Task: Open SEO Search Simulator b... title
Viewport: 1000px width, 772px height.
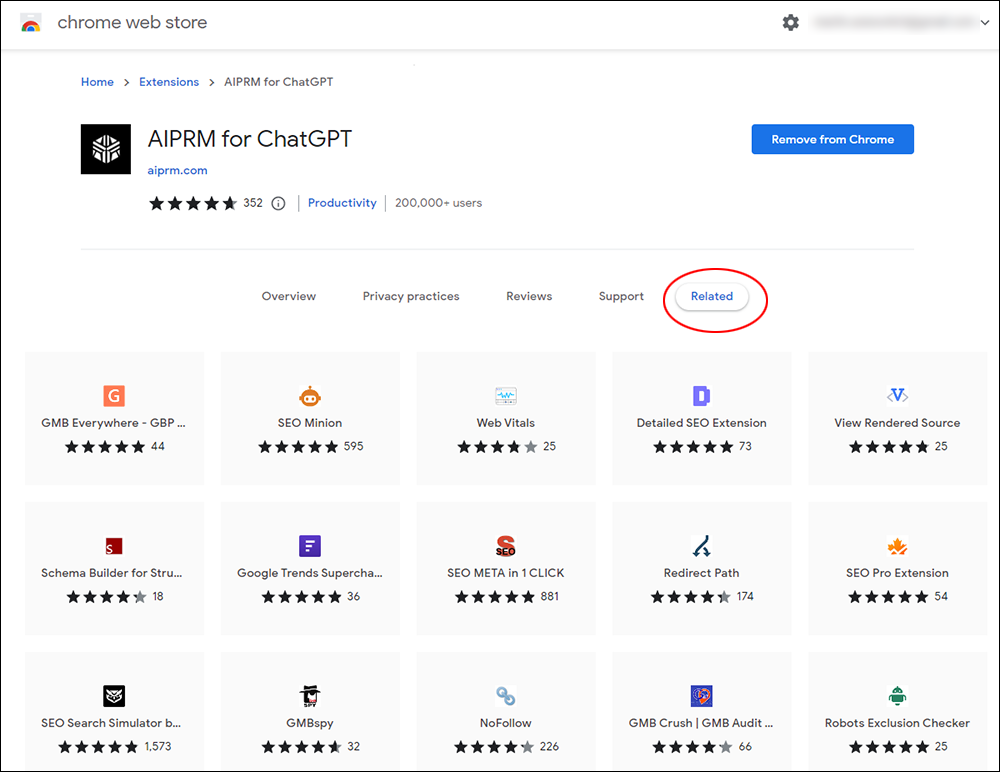Action: pyautogui.click(x=111, y=723)
